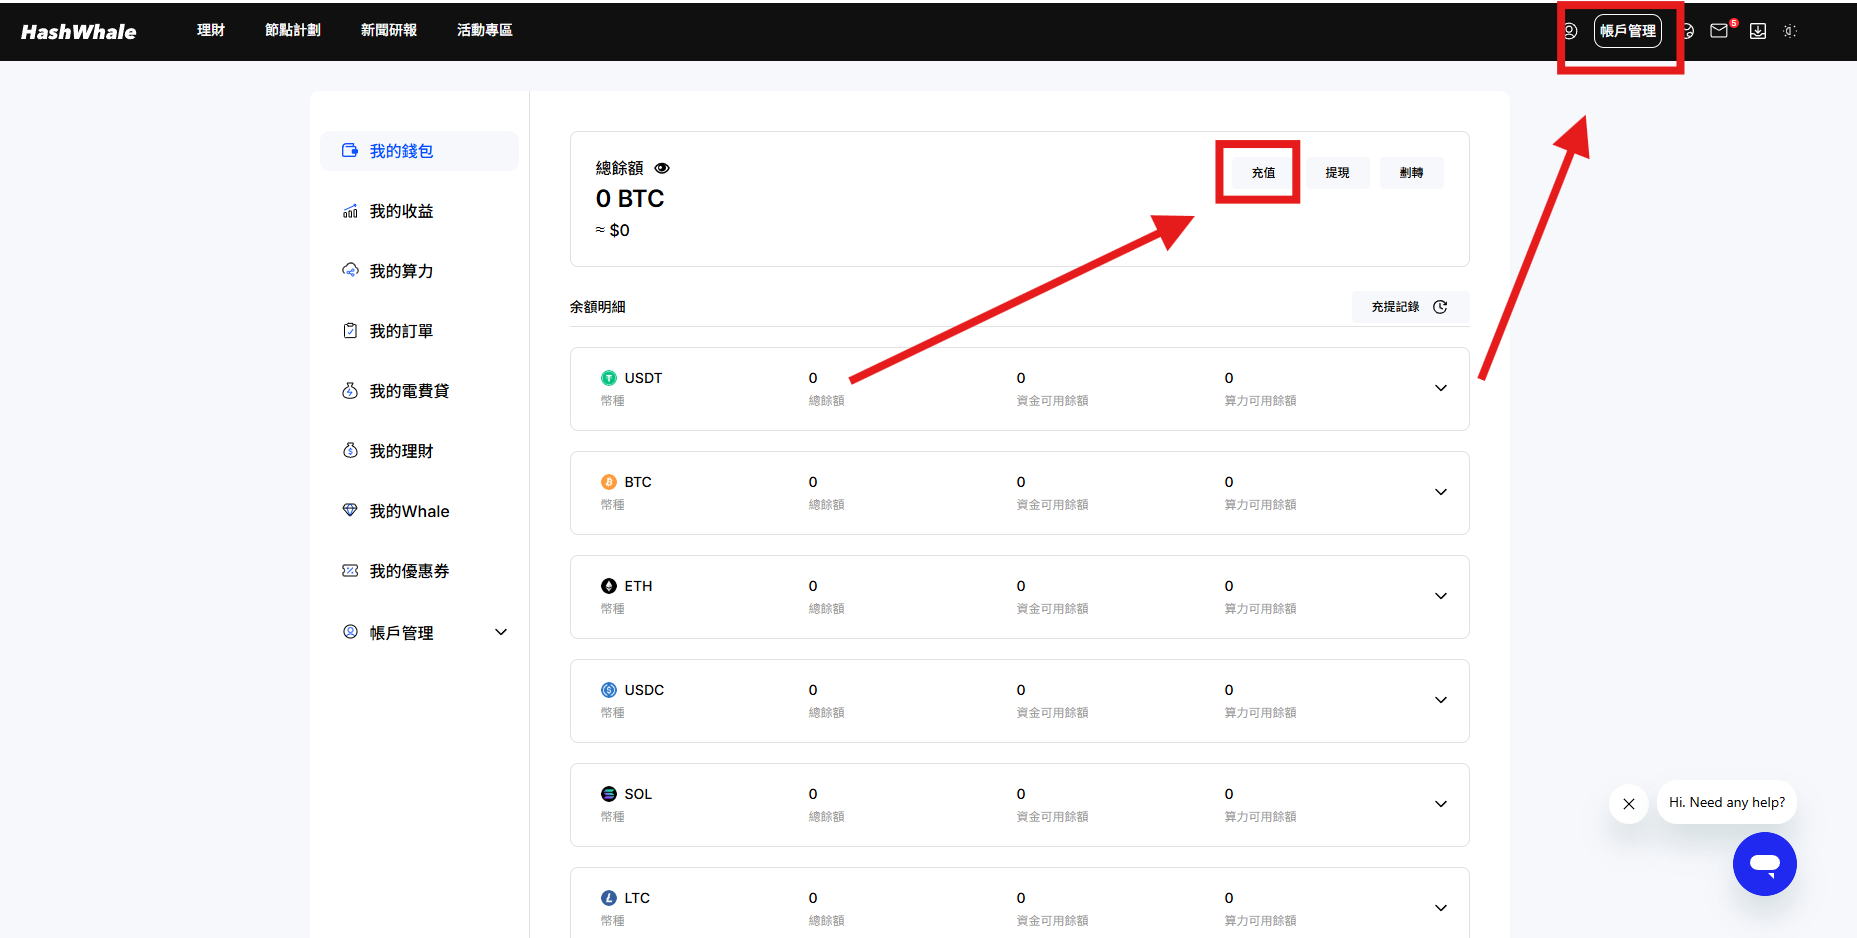The height and width of the screenshot is (938, 1857).
Task: Select 我的訂單 in sidebar
Action: (x=419, y=331)
